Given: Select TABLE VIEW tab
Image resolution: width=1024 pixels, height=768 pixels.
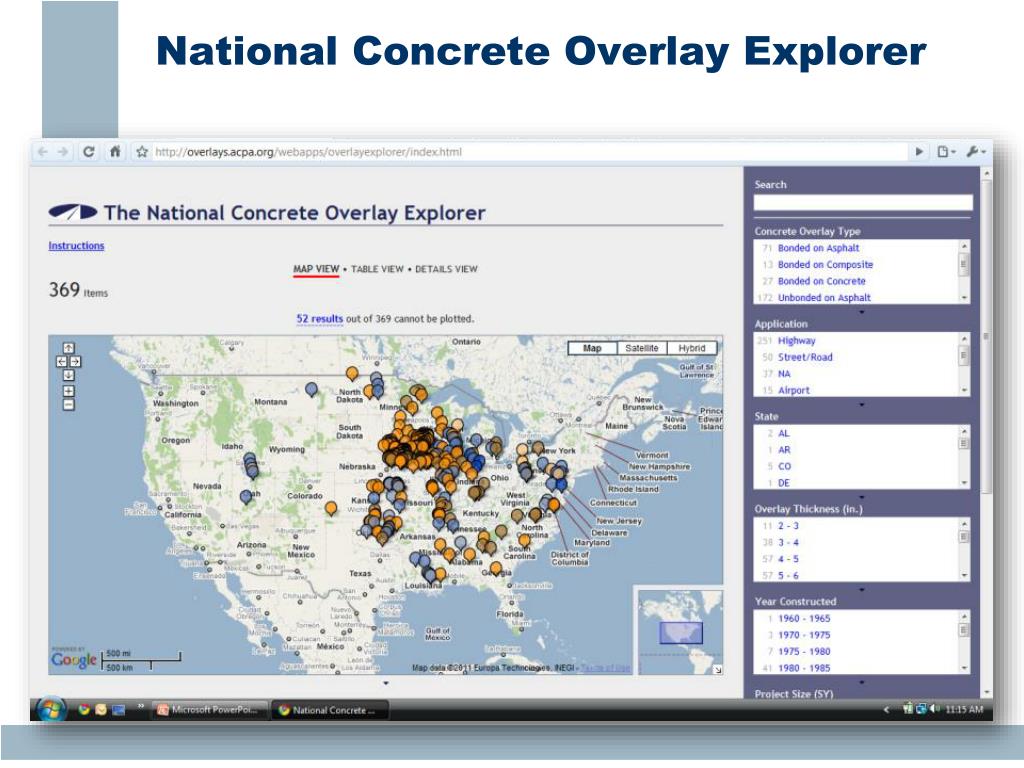Looking at the screenshot, I should point(377,269).
